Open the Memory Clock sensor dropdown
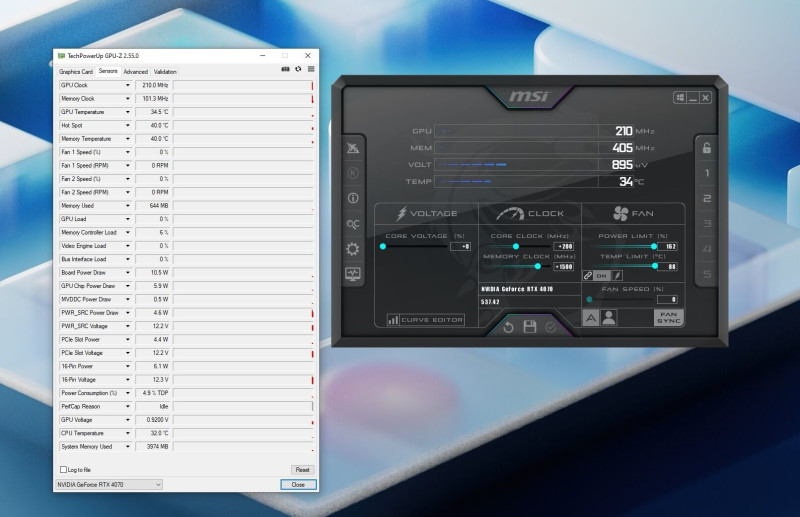The image size is (800, 517). (x=128, y=99)
